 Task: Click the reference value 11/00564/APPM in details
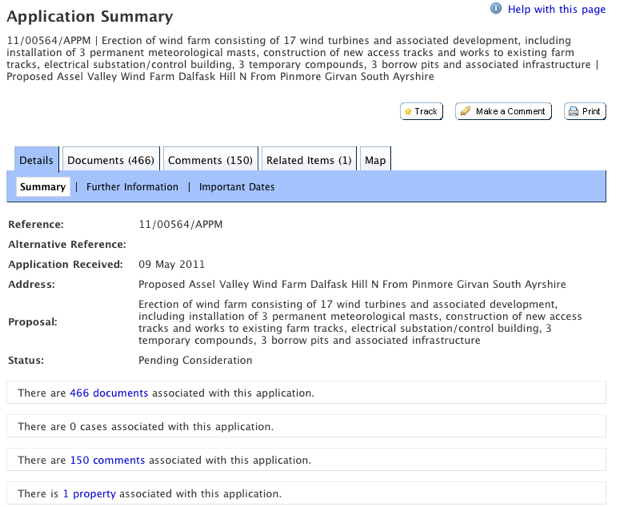coord(181,224)
